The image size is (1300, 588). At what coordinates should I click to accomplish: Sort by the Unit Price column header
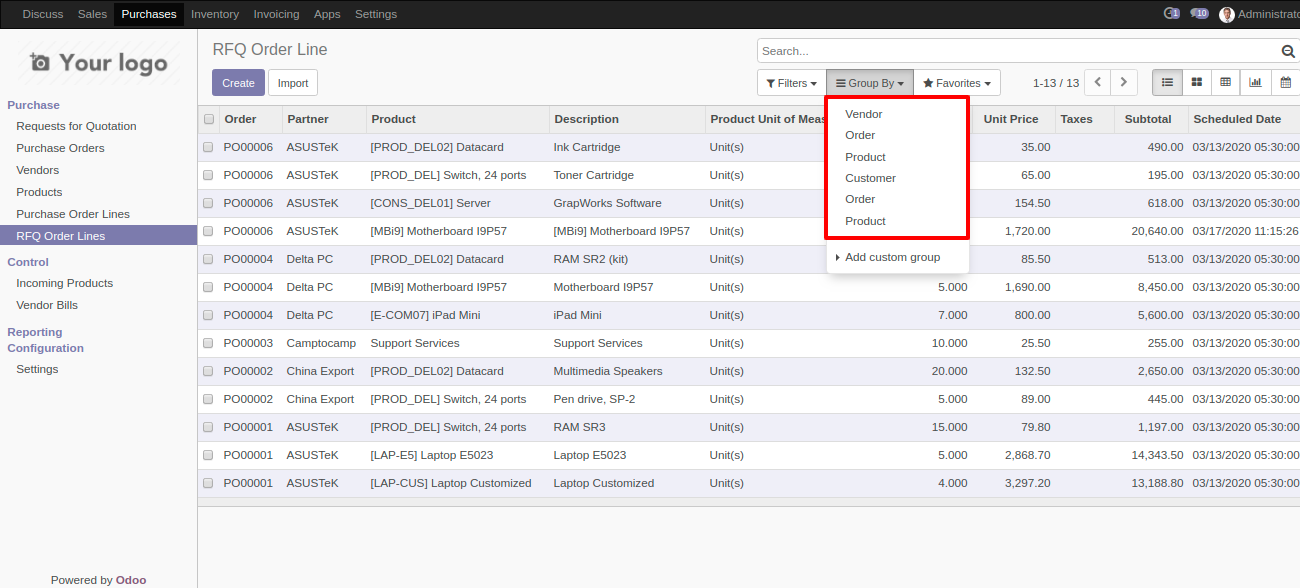1014,119
